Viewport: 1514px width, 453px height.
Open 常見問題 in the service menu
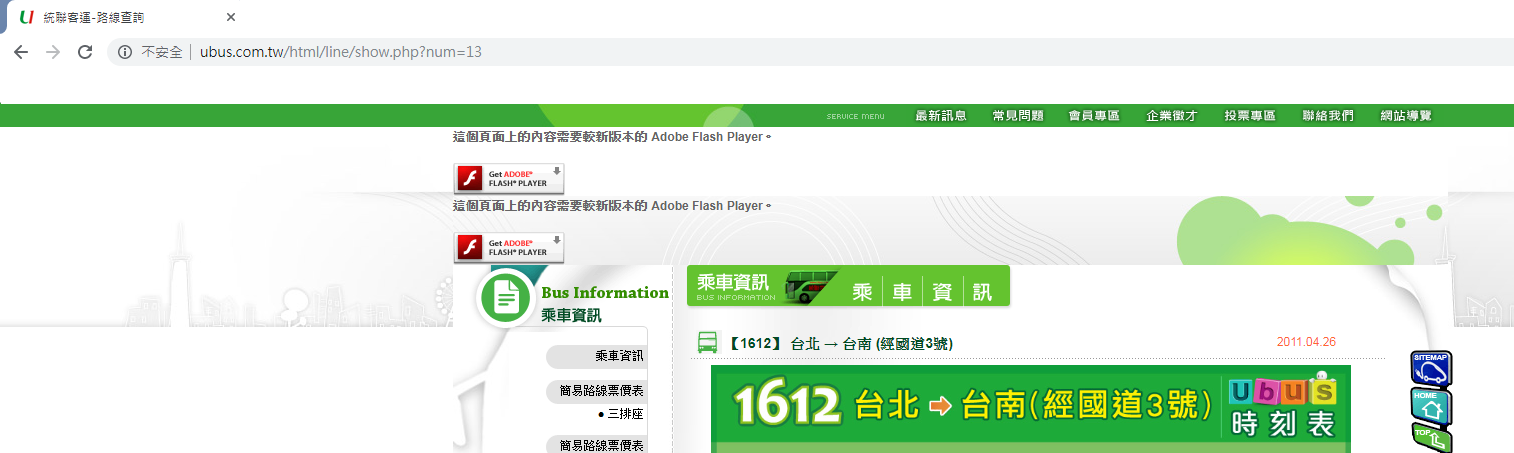(1018, 116)
